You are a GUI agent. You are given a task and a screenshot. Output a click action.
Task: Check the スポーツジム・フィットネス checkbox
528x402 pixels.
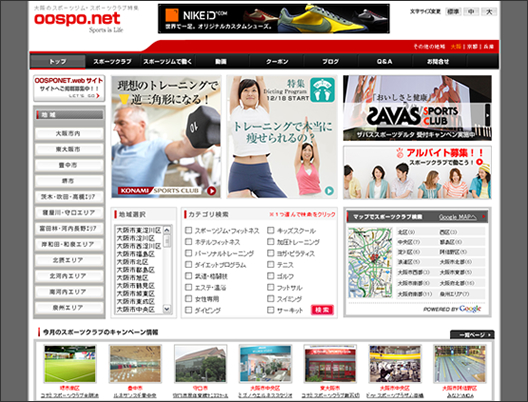(189, 230)
